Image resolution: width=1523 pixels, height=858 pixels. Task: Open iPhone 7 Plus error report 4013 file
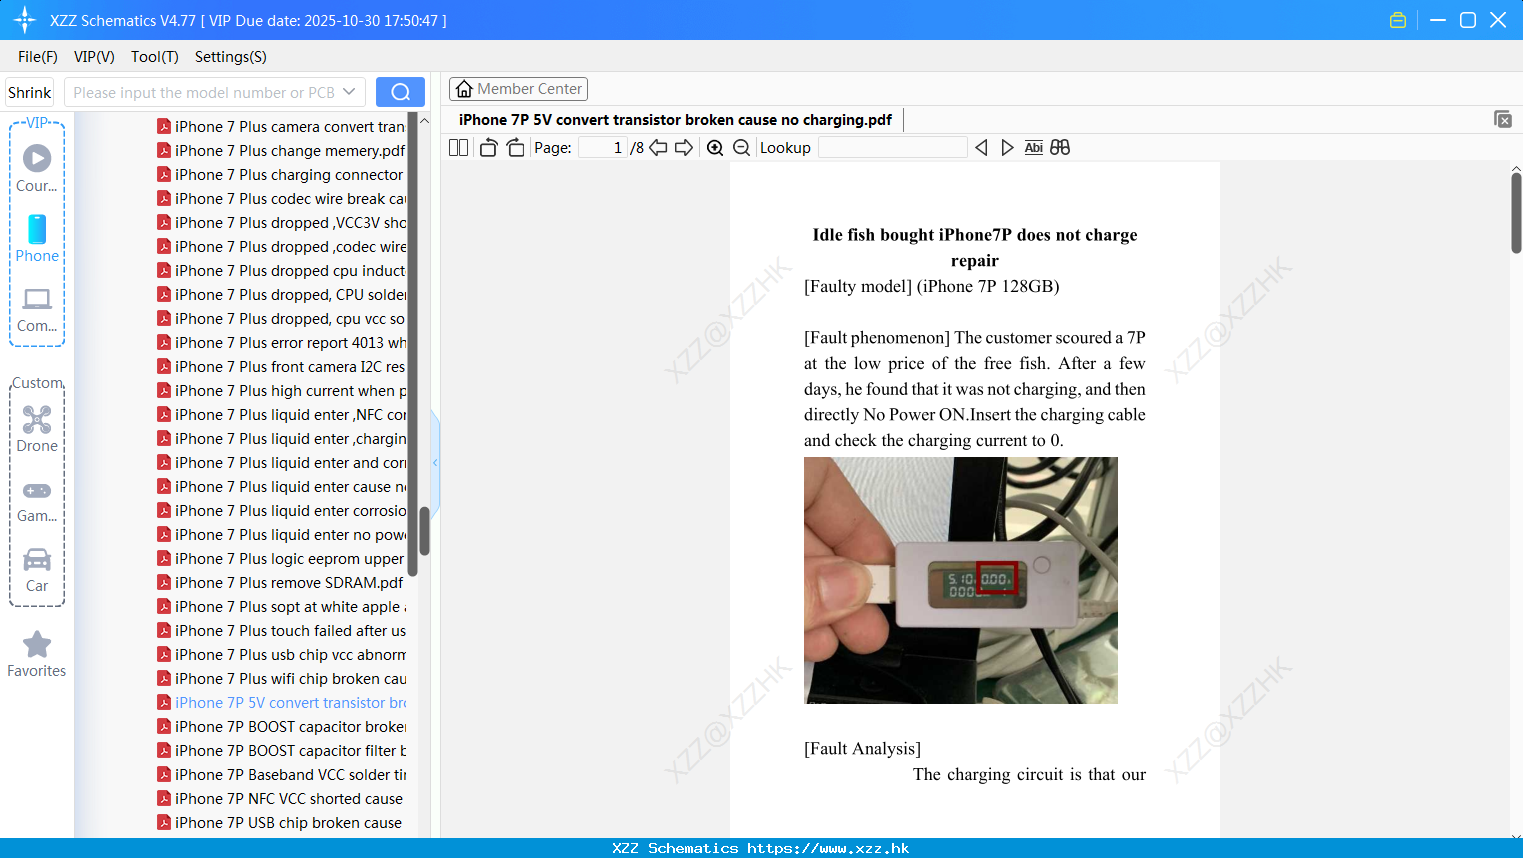pos(281,342)
